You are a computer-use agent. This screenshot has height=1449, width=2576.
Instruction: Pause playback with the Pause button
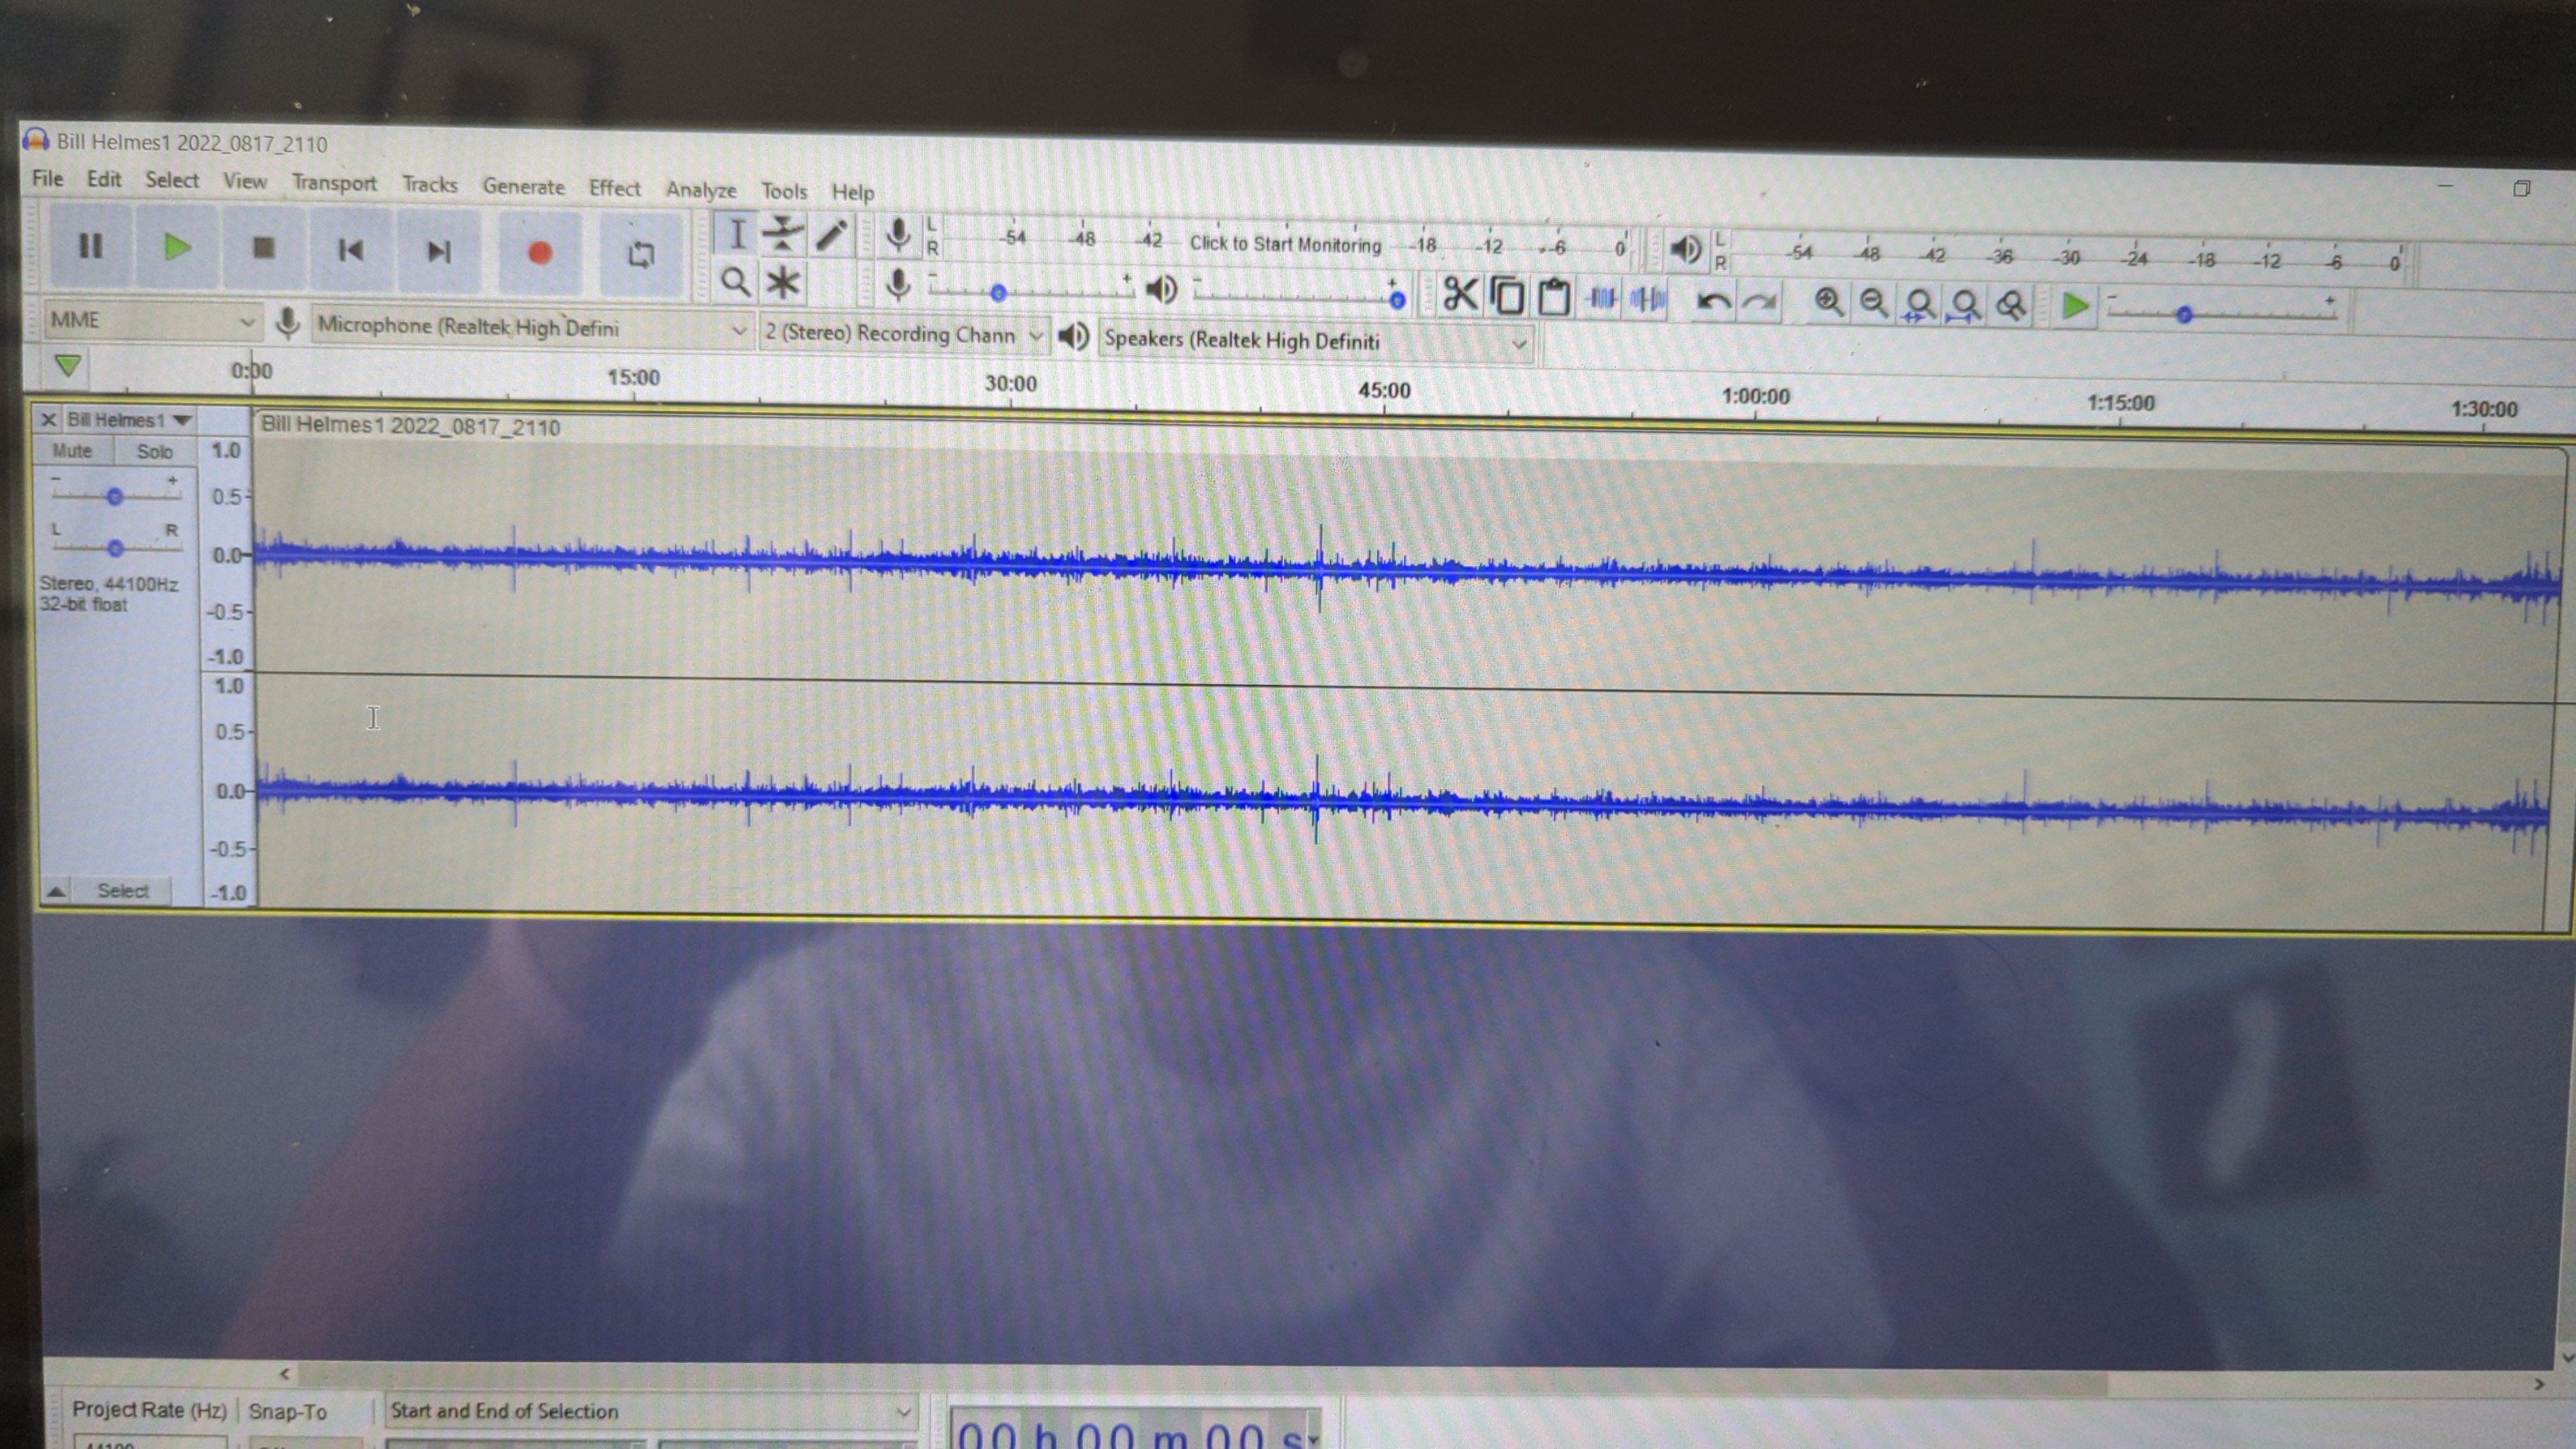coord(90,246)
